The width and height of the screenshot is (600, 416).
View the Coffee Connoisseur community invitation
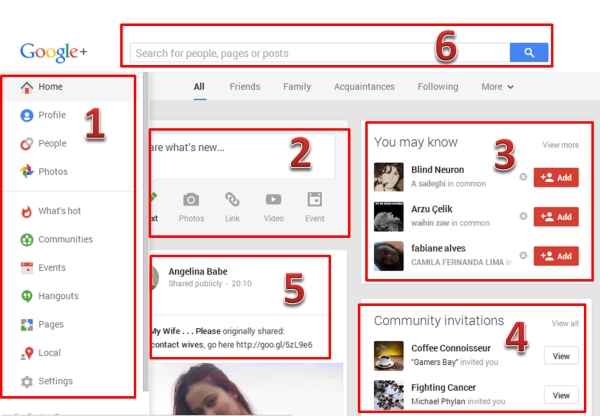click(561, 356)
